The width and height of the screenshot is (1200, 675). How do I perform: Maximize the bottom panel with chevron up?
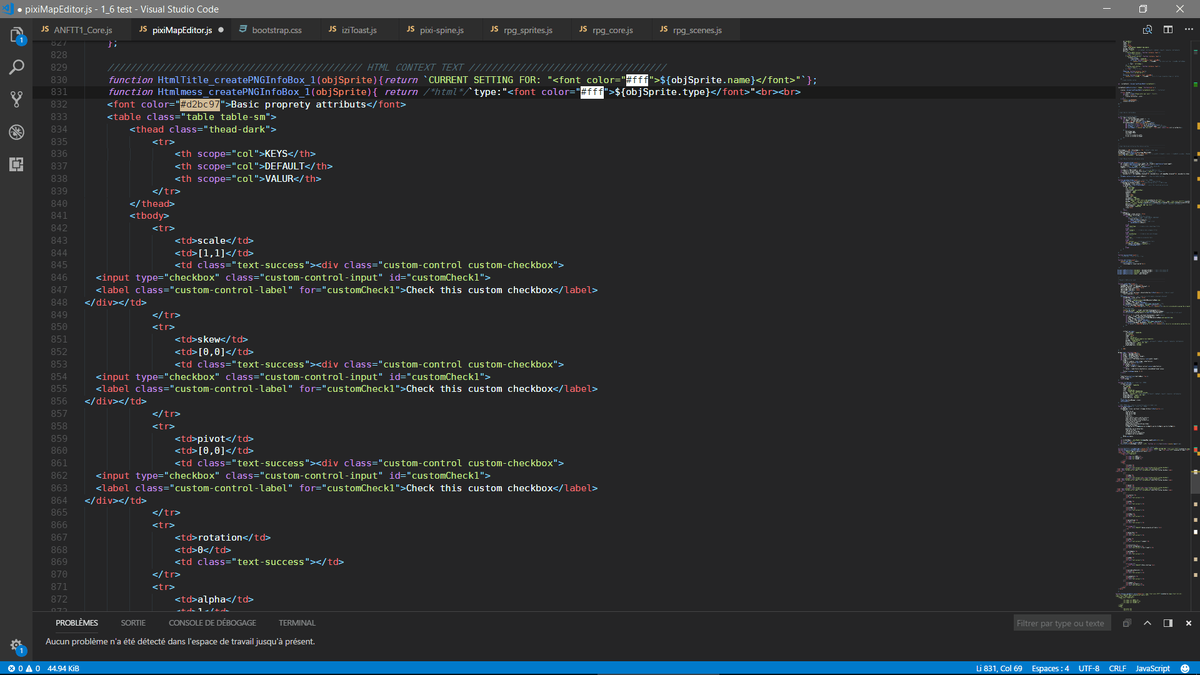(1147, 623)
